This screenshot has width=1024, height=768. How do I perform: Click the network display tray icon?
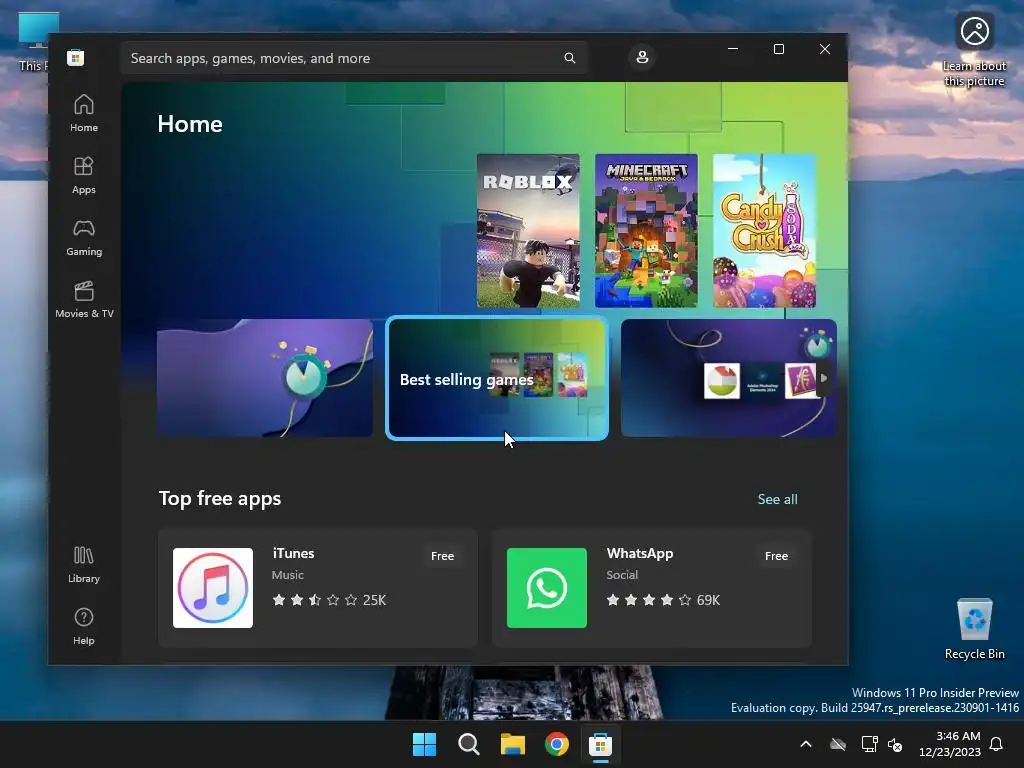coord(869,744)
